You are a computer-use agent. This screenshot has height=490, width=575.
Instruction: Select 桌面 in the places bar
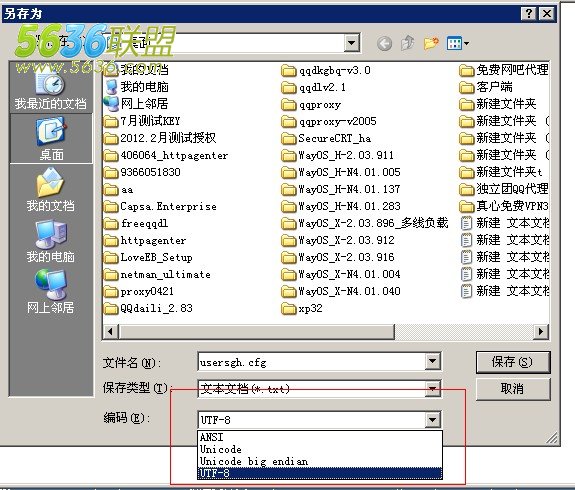point(51,139)
